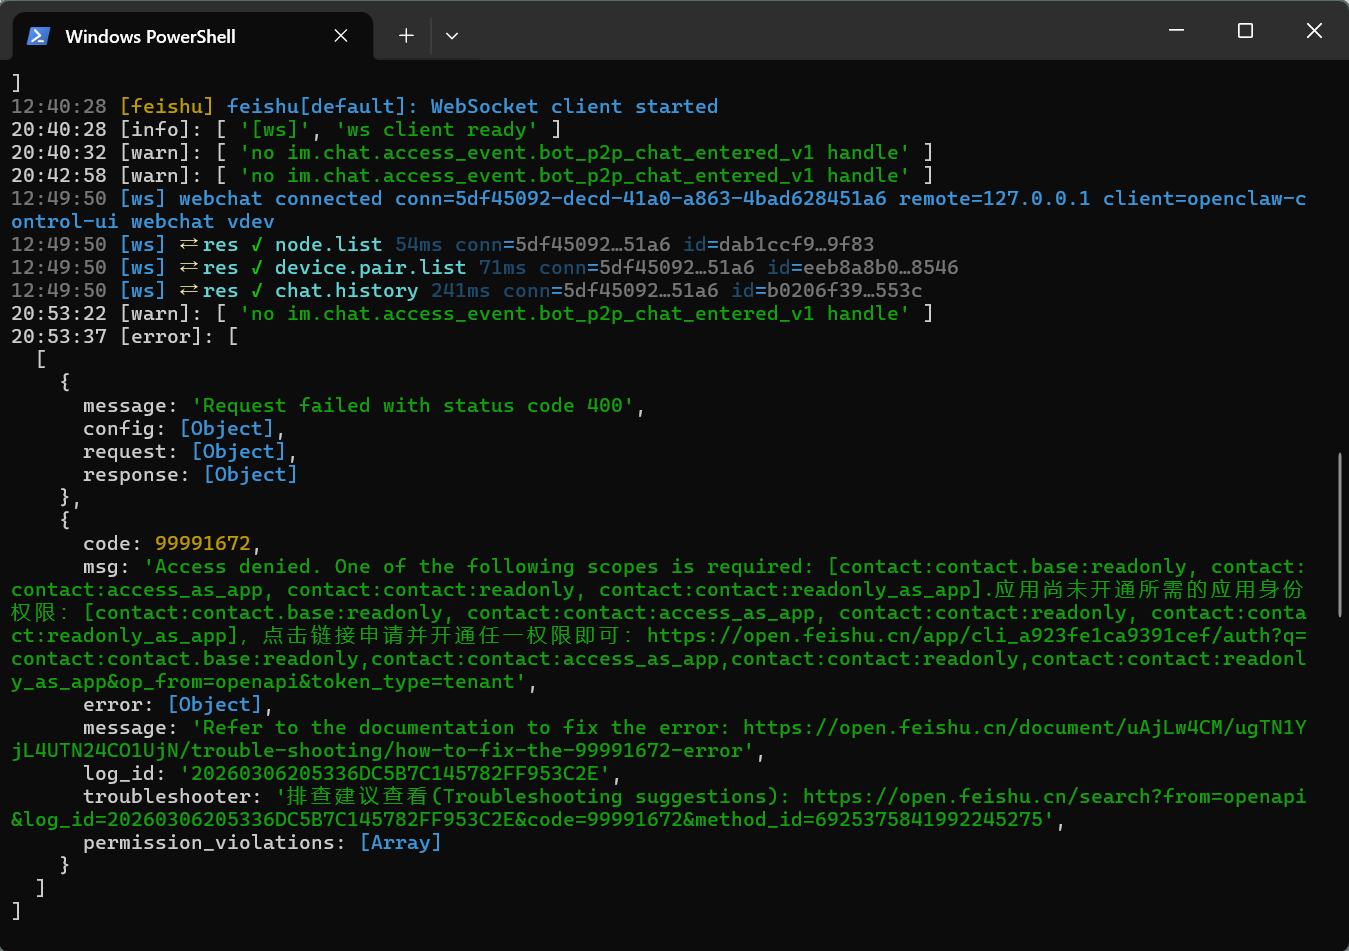Click the PowerShell icon in the tab
The height and width of the screenshot is (951, 1349).
(x=38, y=36)
